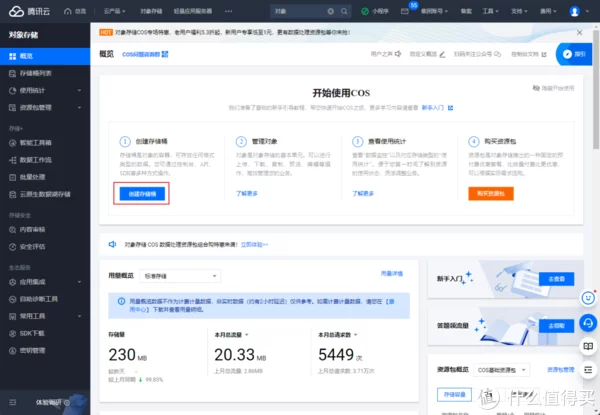Expand 常用工具 in the sidebar
Image resolution: width=600 pixels, height=415 pixels.
click(45, 317)
